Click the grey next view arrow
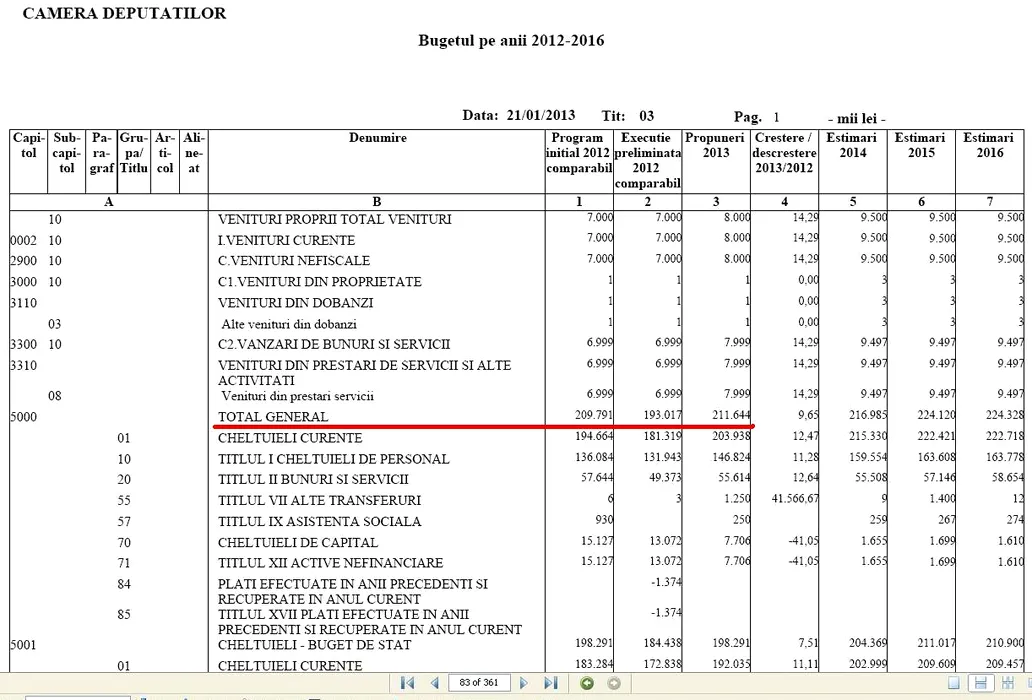The height and width of the screenshot is (700, 1032). pyautogui.click(x=613, y=683)
